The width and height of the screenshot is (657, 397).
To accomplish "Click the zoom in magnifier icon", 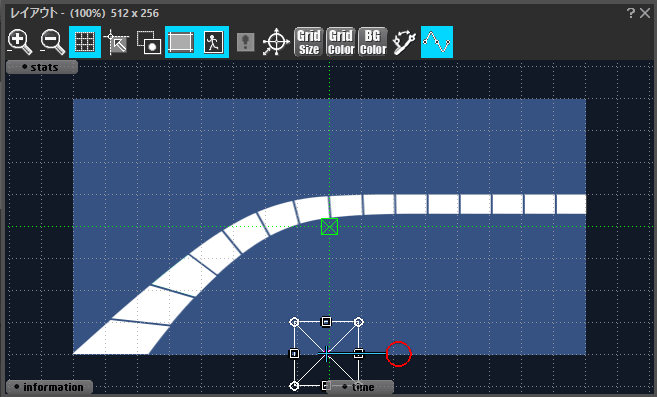I will click(x=19, y=42).
